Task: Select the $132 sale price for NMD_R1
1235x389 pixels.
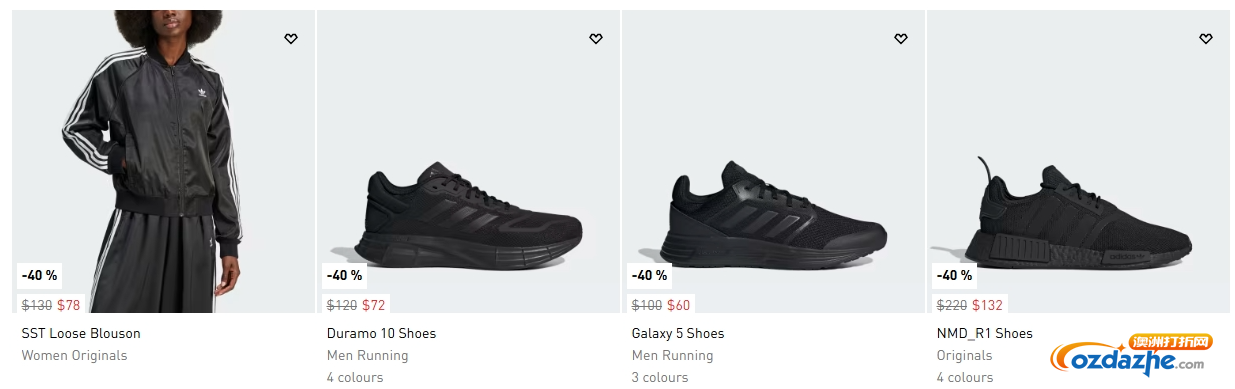Action: pos(986,305)
